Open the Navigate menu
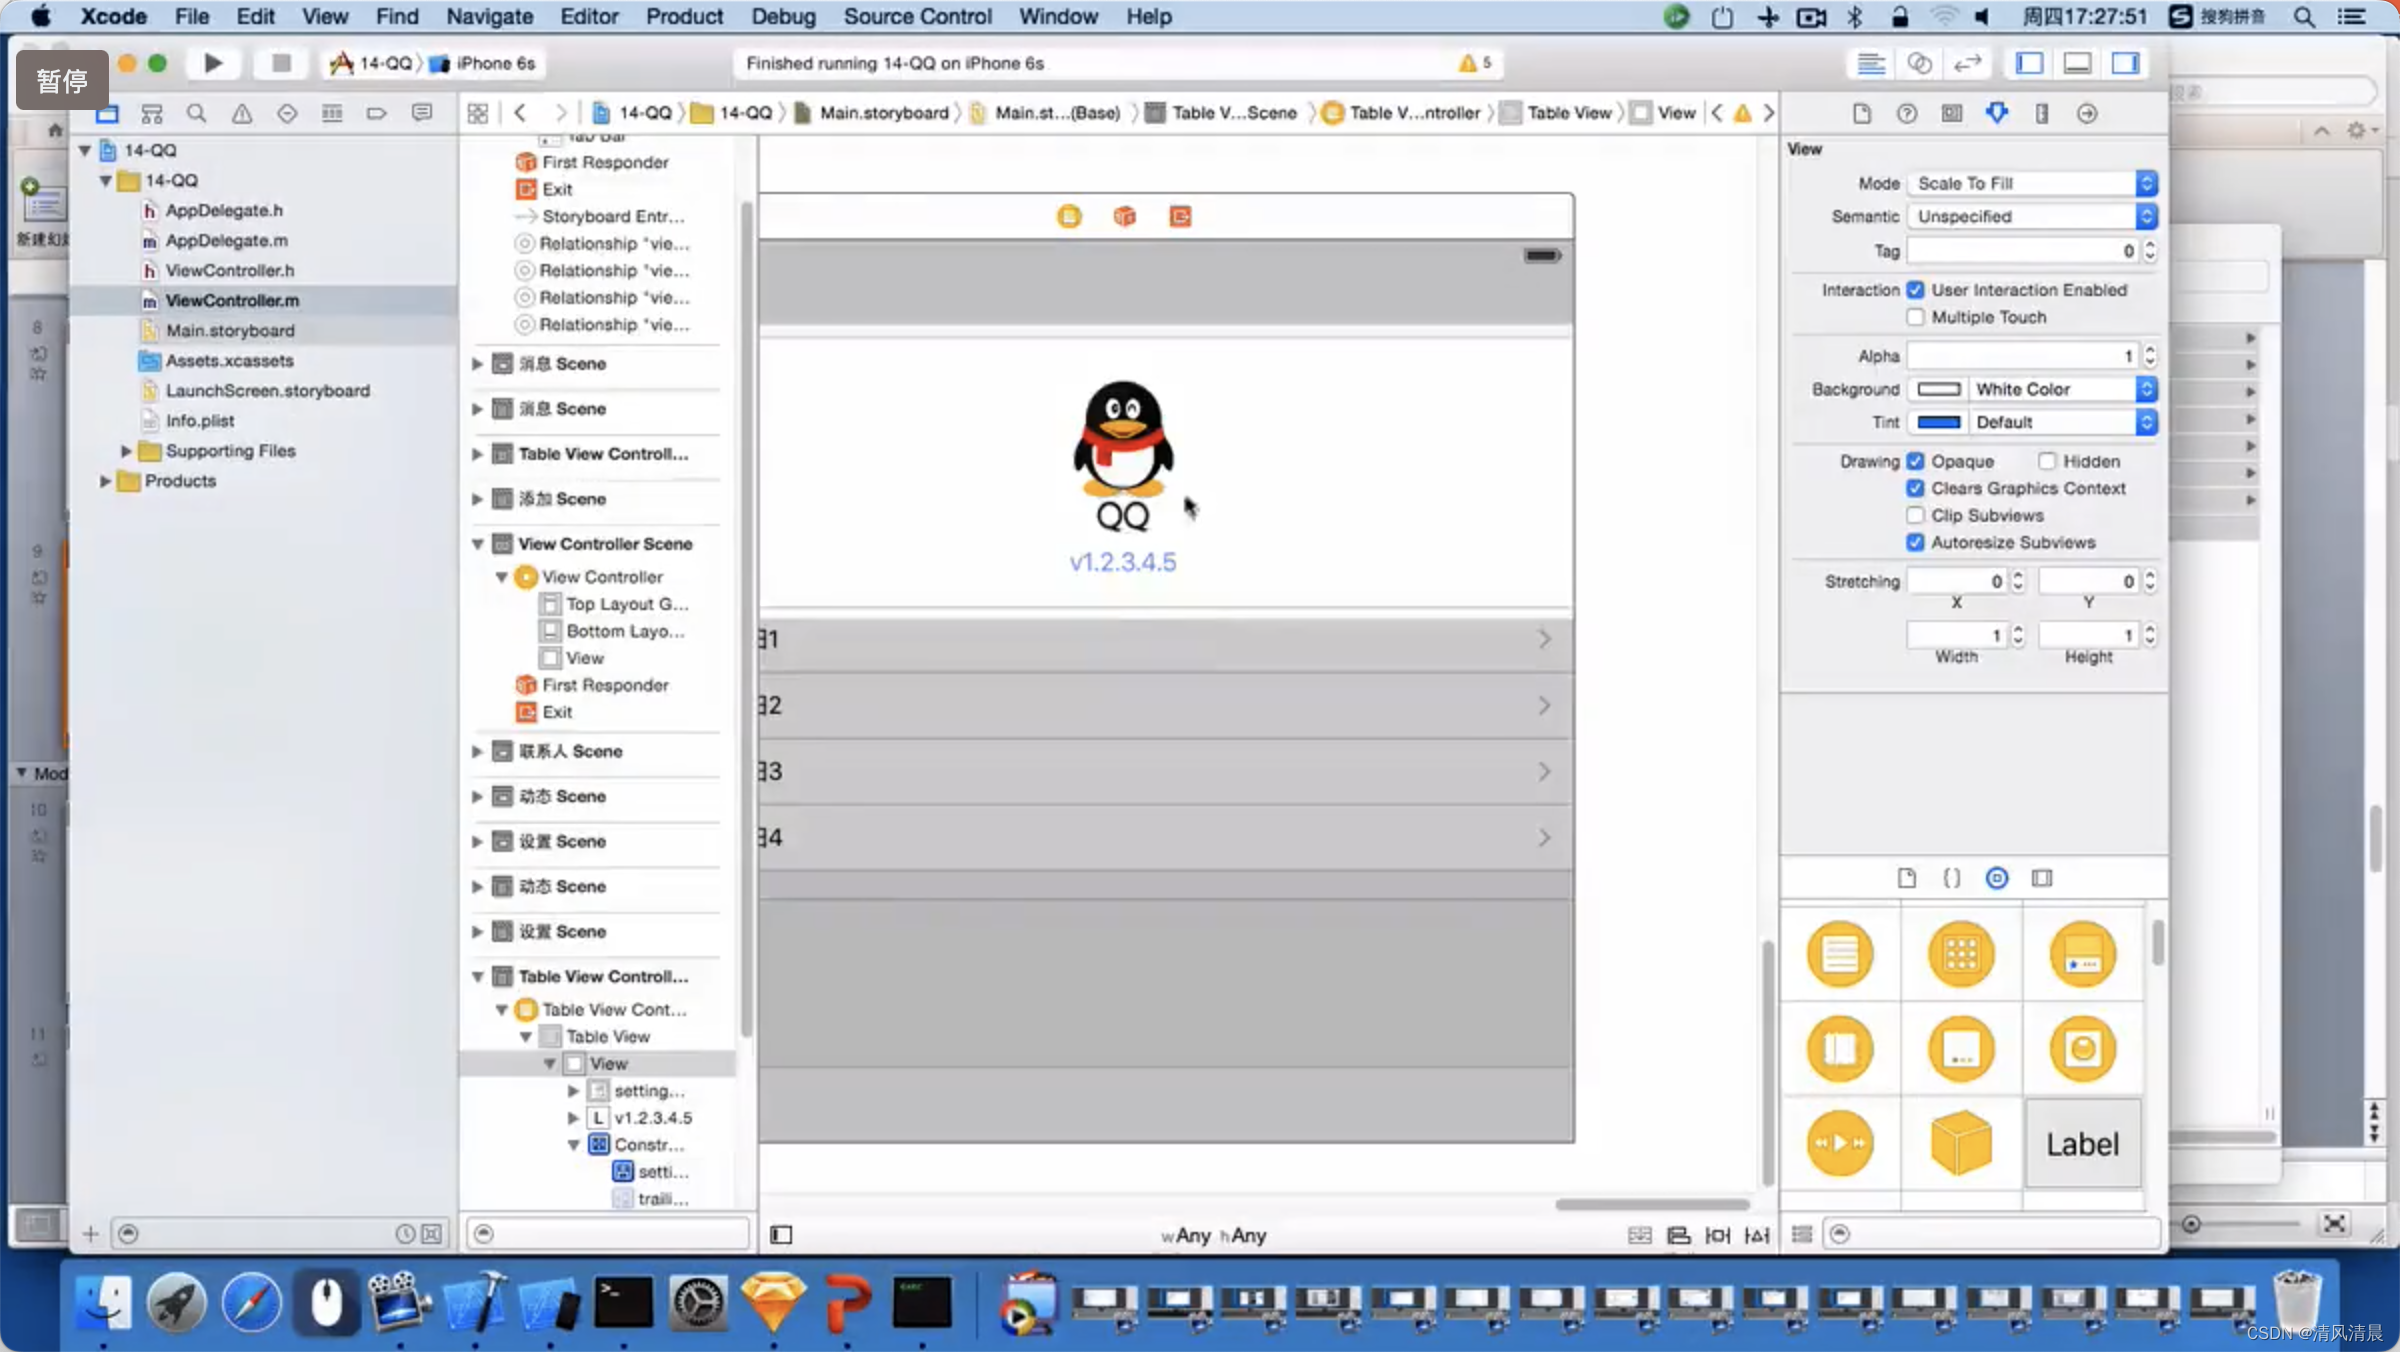The height and width of the screenshot is (1352, 2400). point(489,16)
